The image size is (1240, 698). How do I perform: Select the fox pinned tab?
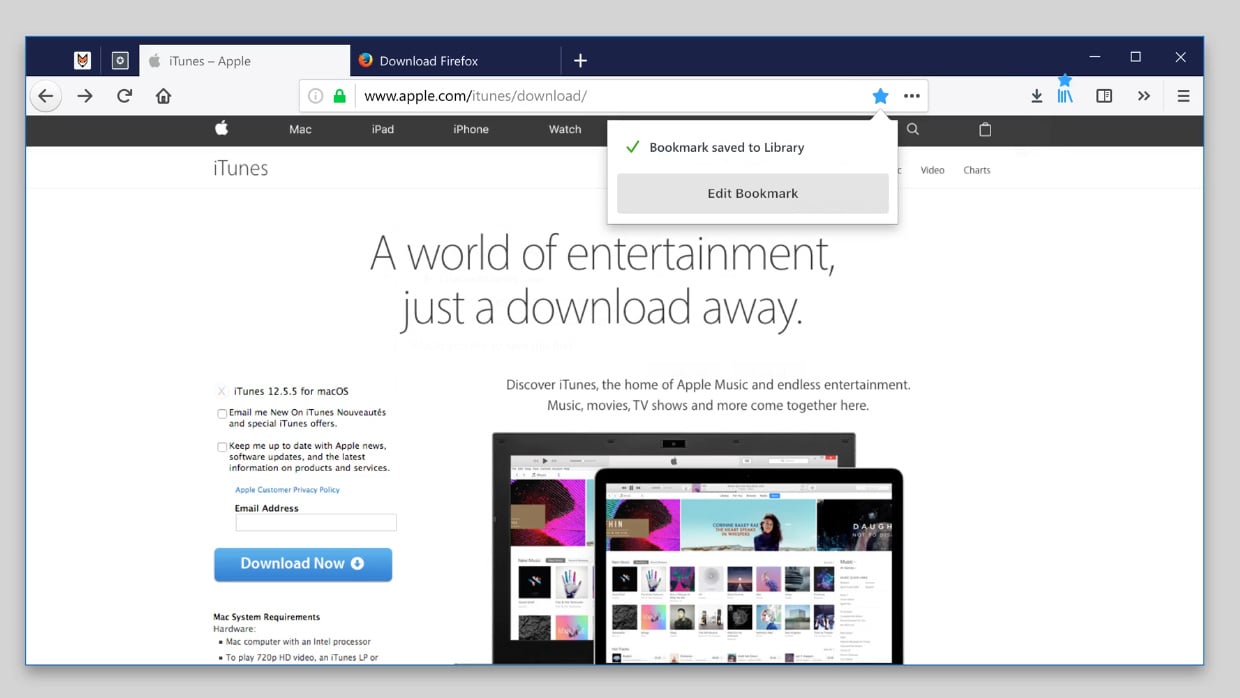coord(82,60)
